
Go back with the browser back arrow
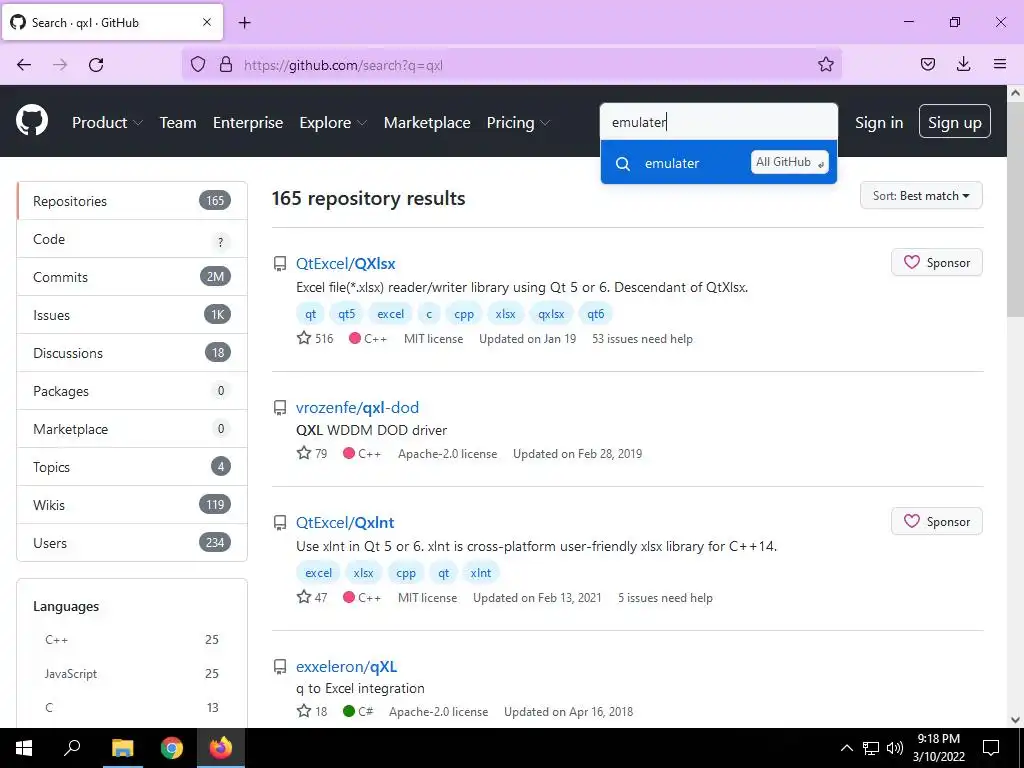24,65
